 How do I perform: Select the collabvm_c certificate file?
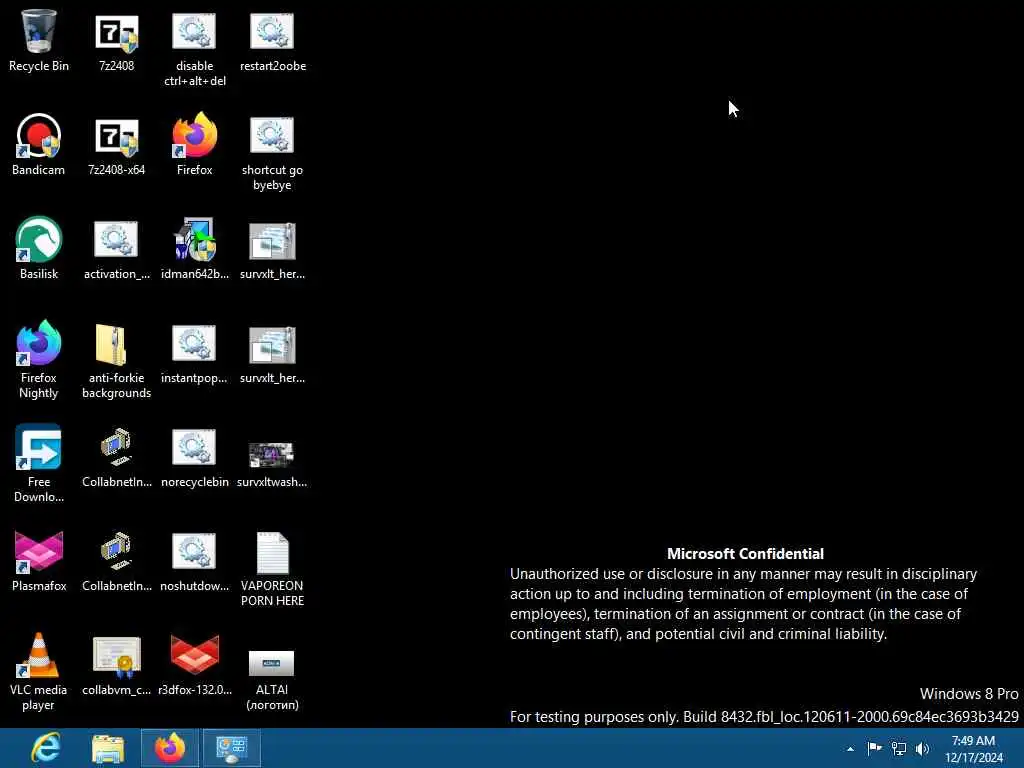point(116,664)
